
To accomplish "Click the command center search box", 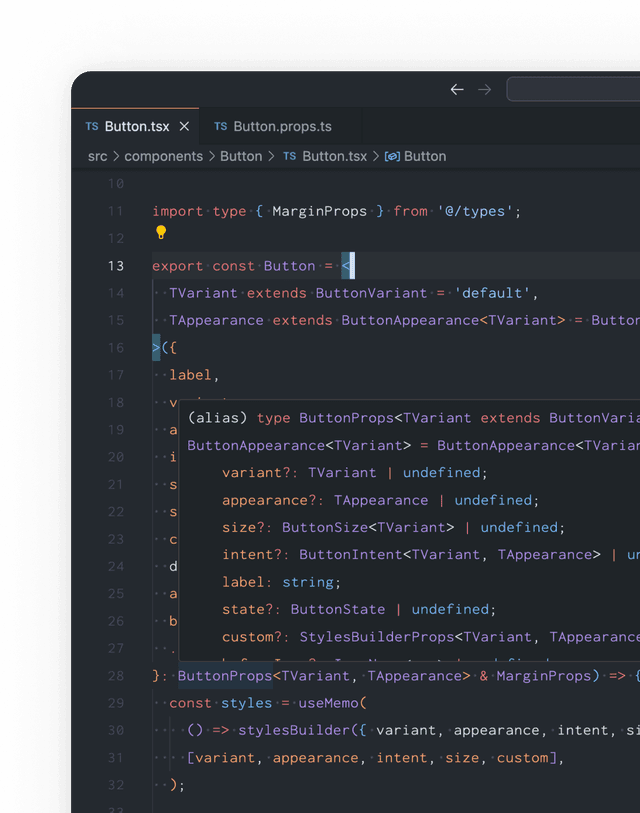I will coord(575,89).
